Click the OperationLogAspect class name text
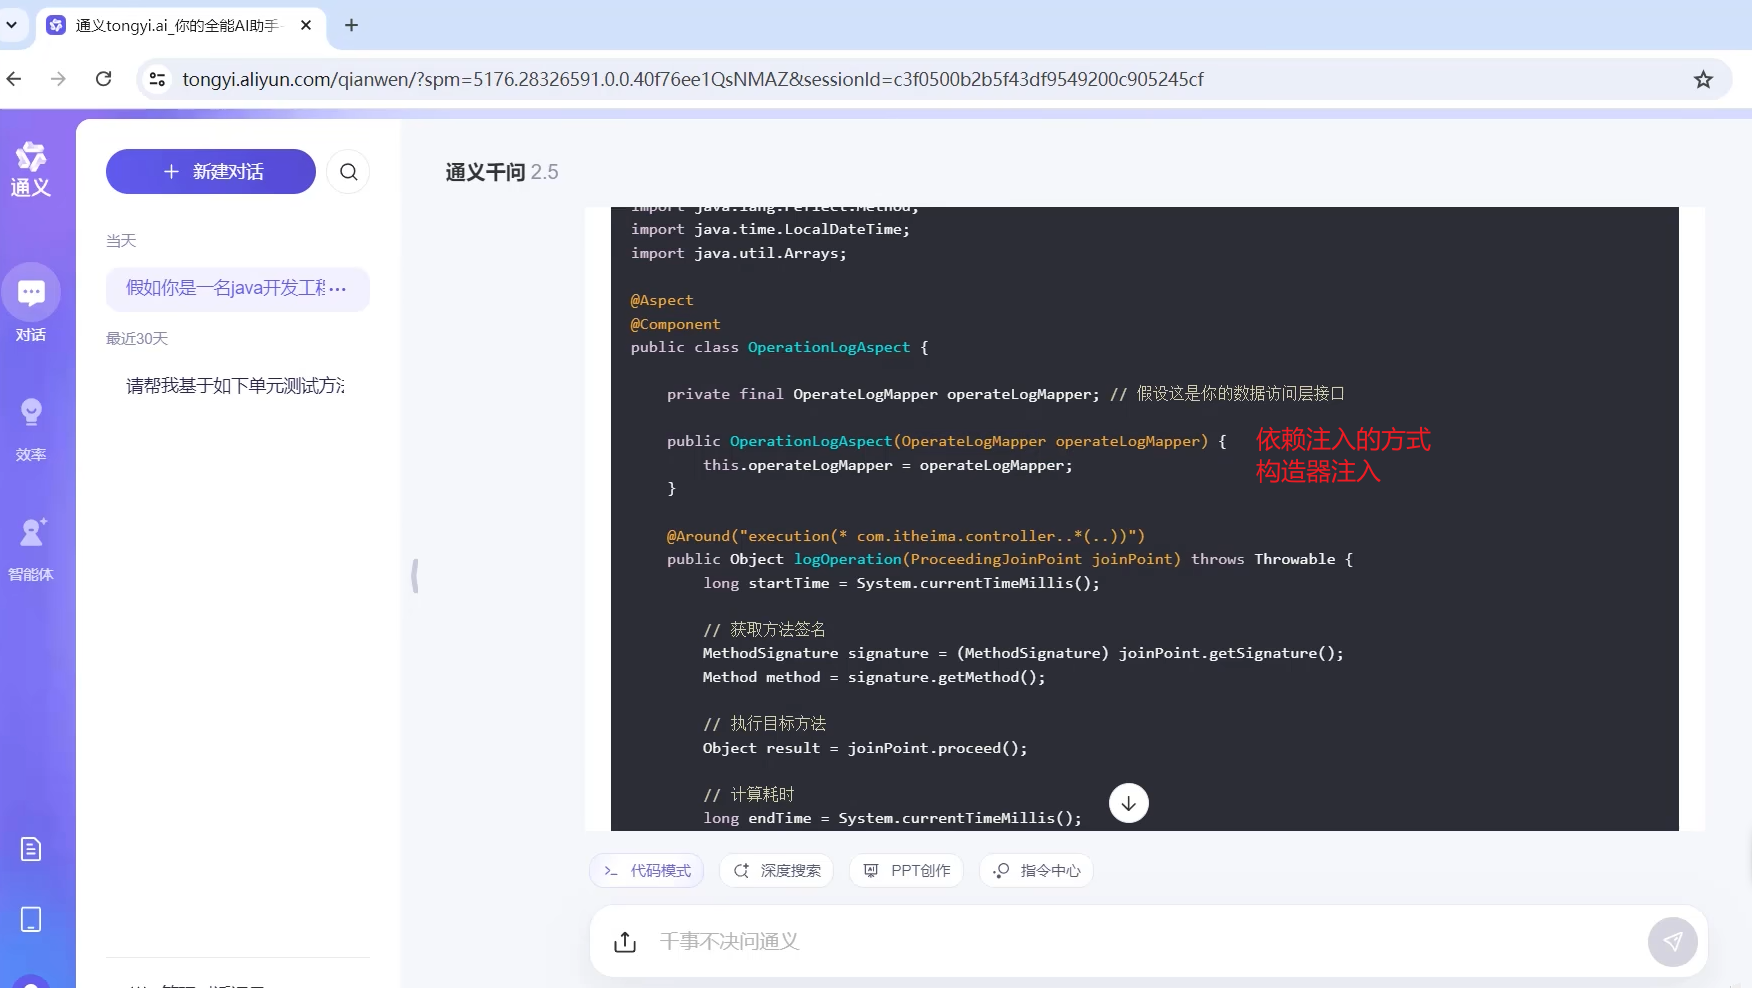Image resolution: width=1752 pixels, height=988 pixels. [x=829, y=347]
